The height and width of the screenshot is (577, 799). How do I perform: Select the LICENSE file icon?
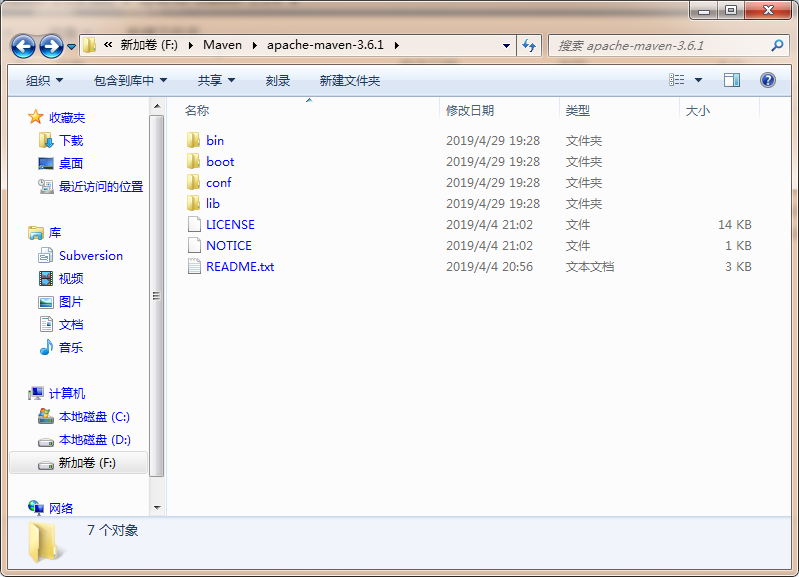(x=194, y=224)
